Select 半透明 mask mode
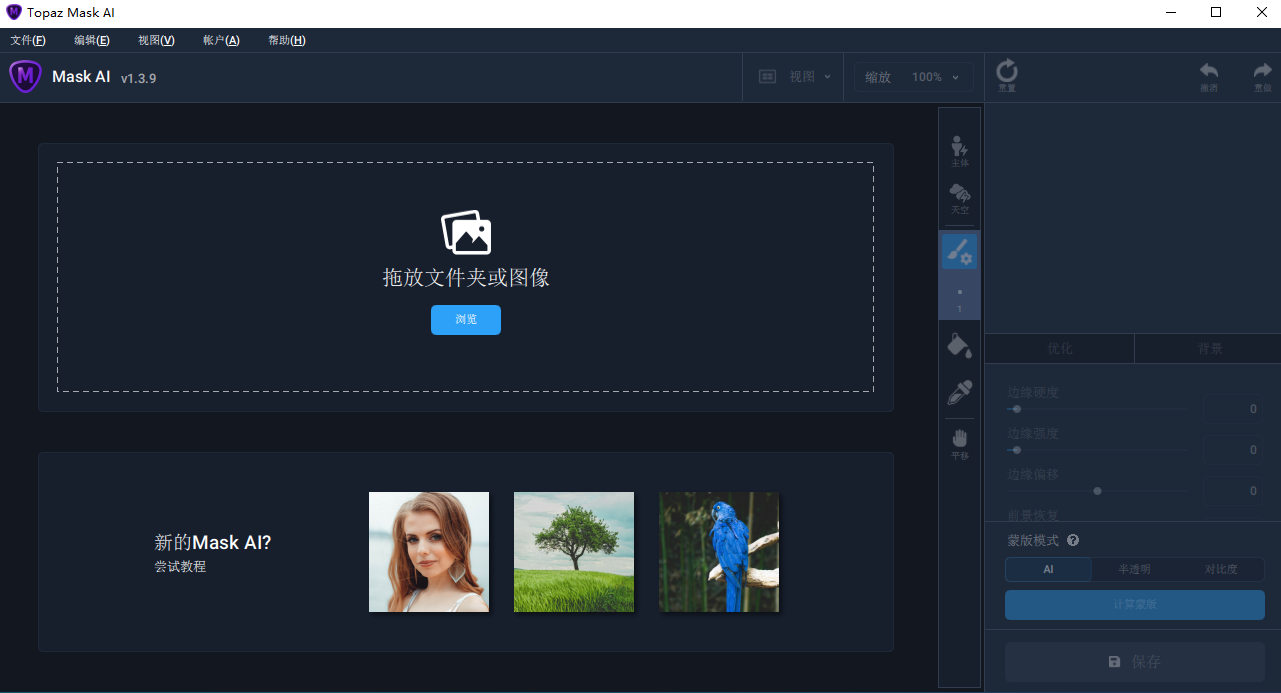 click(1134, 569)
